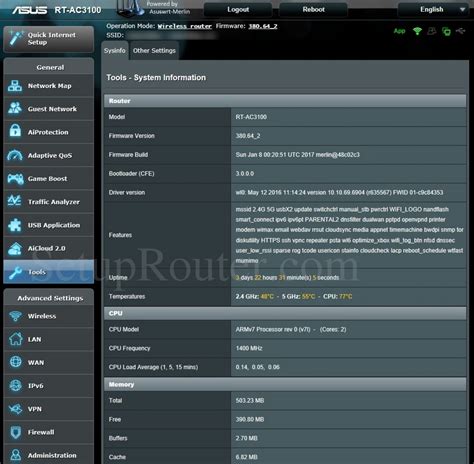474x464 pixels.
Task: Click the Reboot button
Action: [x=313, y=10]
